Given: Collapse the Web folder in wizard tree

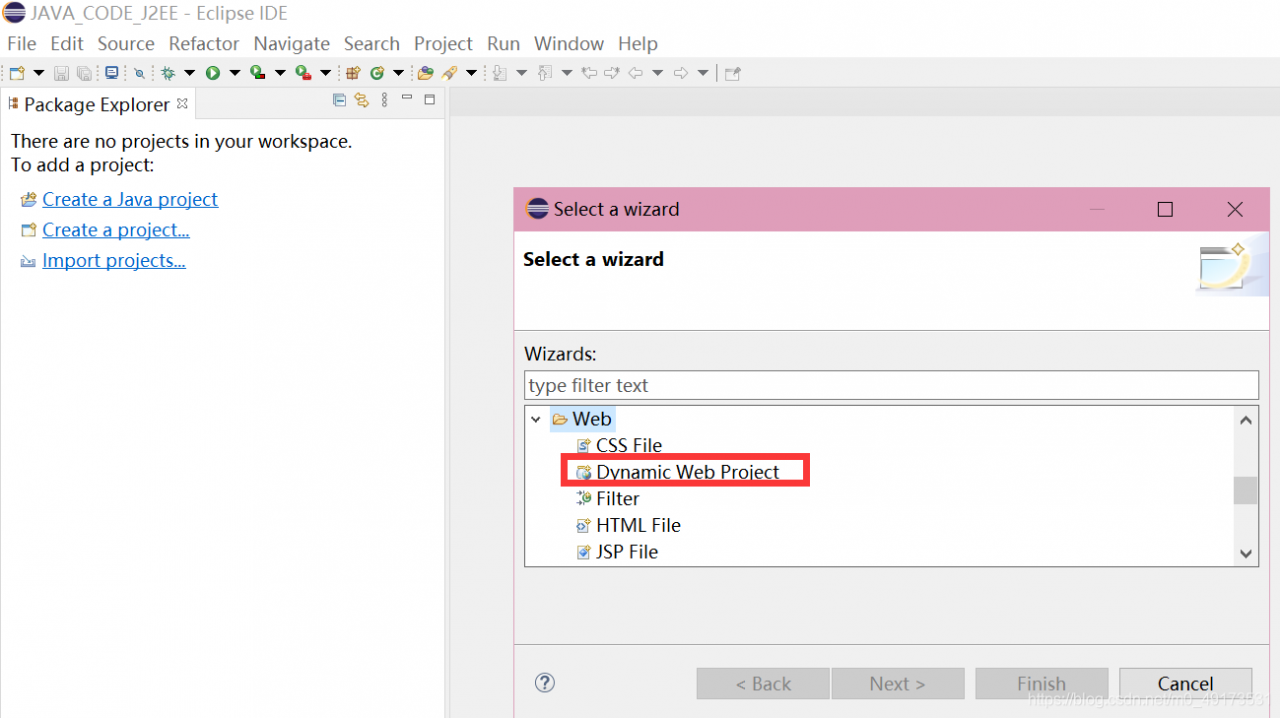Looking at the screenshot, I should (537, 419).
